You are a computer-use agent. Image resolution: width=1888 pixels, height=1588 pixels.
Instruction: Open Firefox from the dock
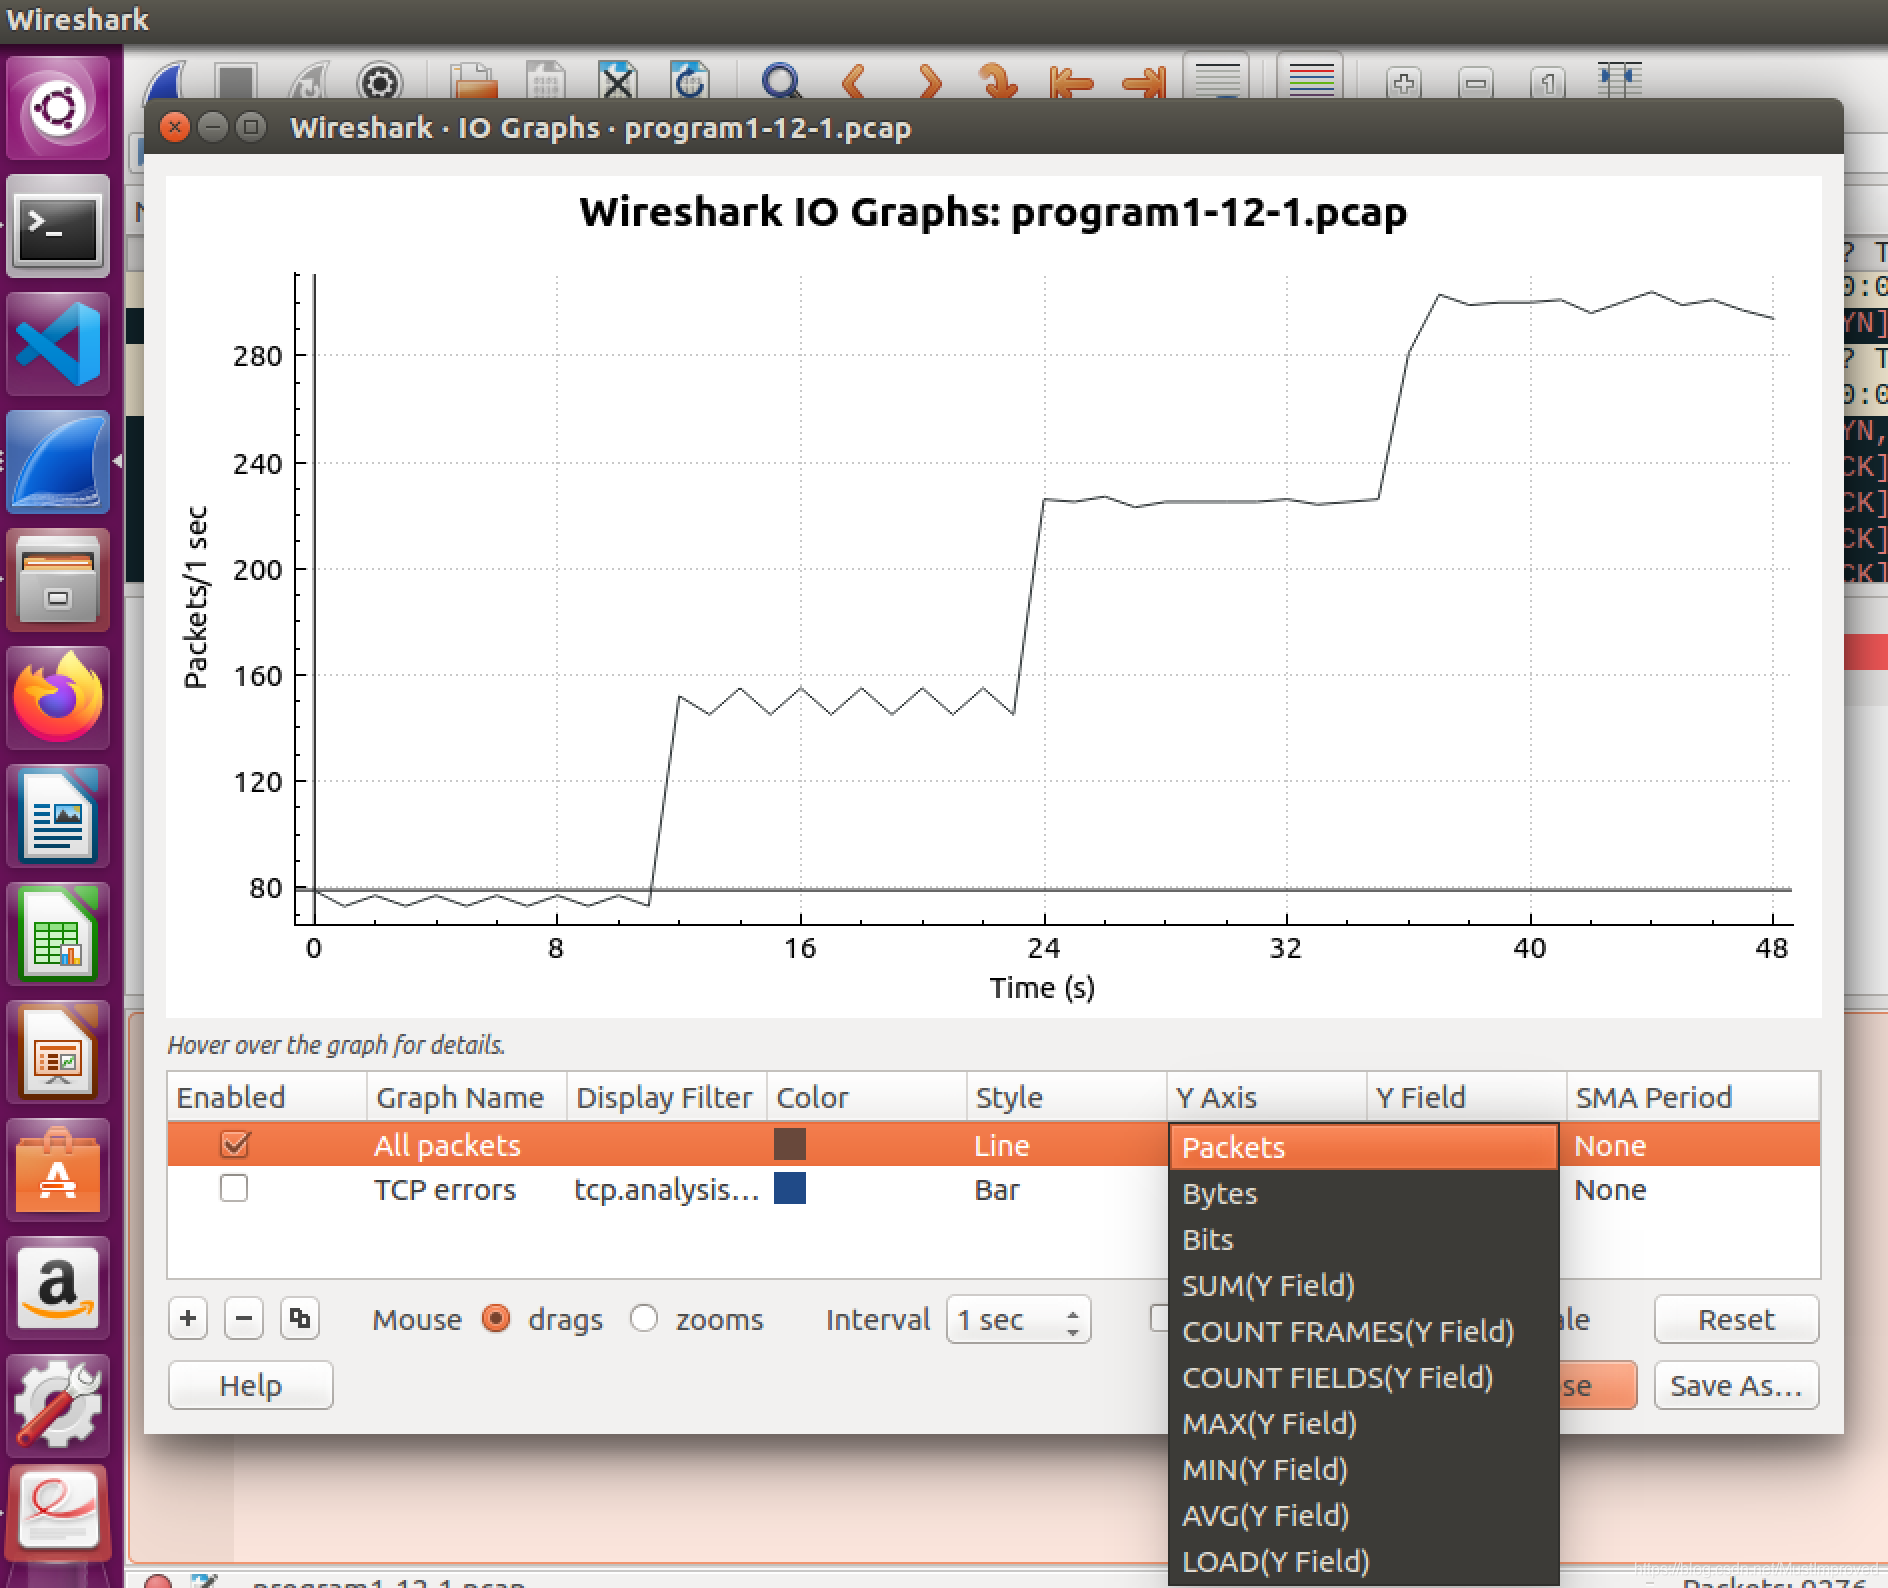click(x=58, y=698)
